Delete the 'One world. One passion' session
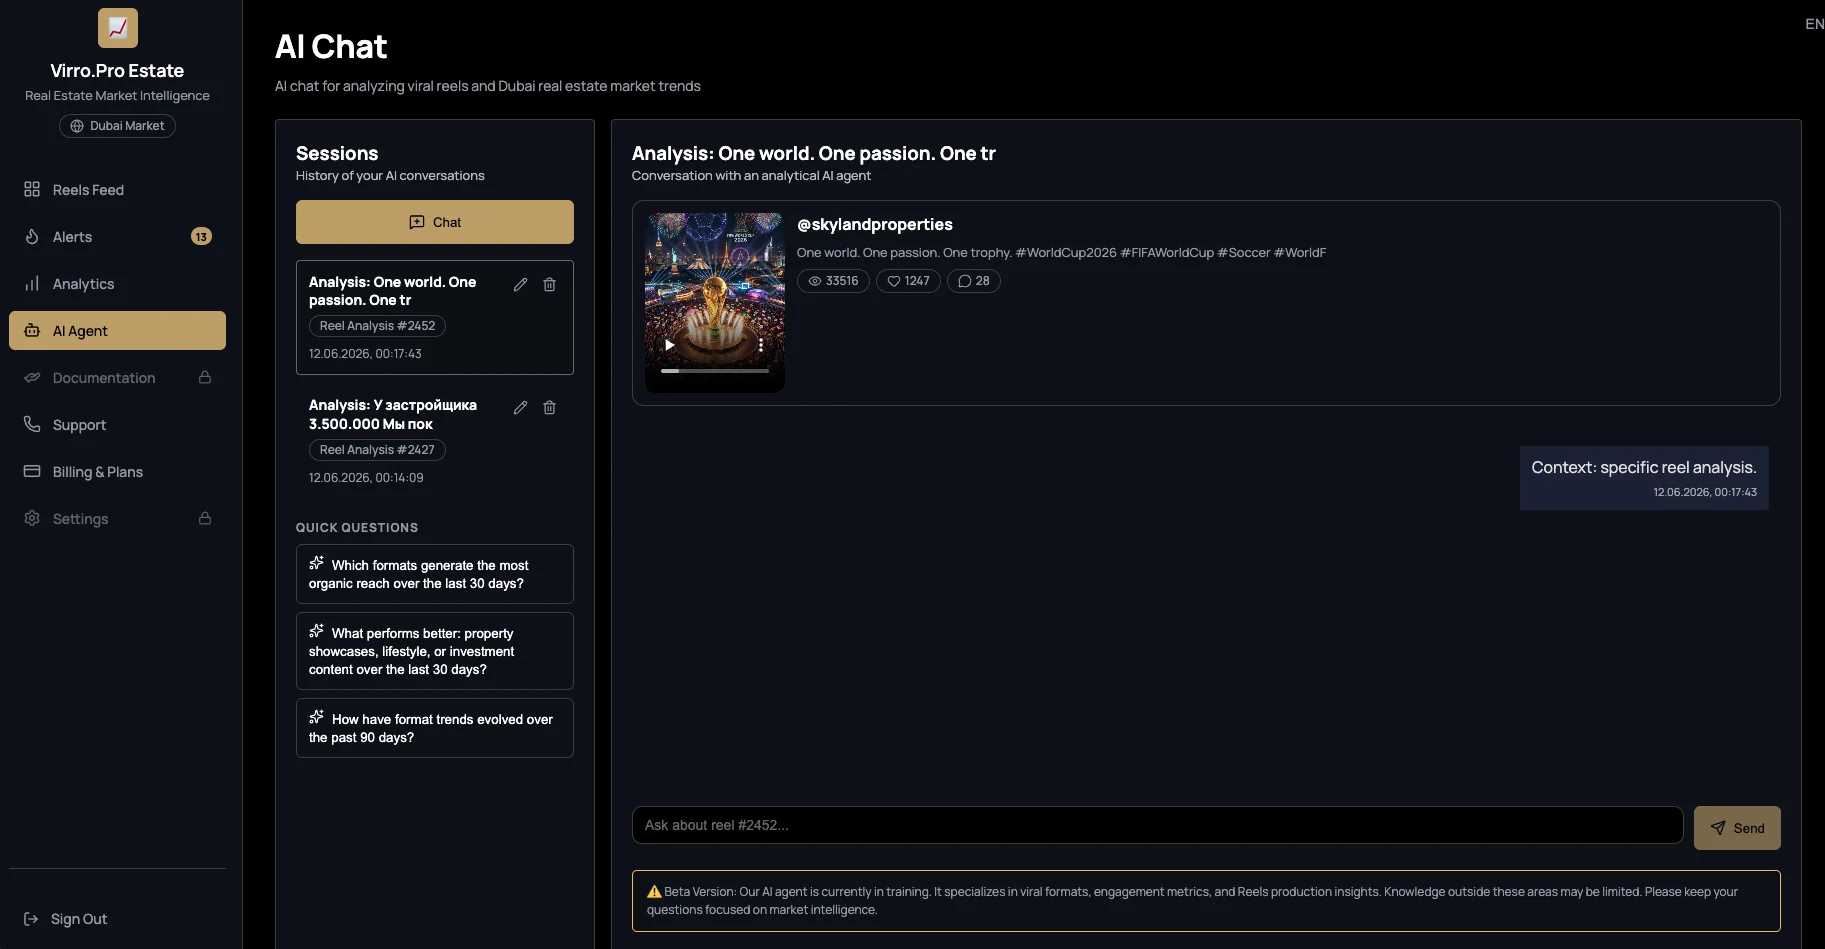Image resolution: width=1825 pixels, height=949 pixels. point(549,285)
